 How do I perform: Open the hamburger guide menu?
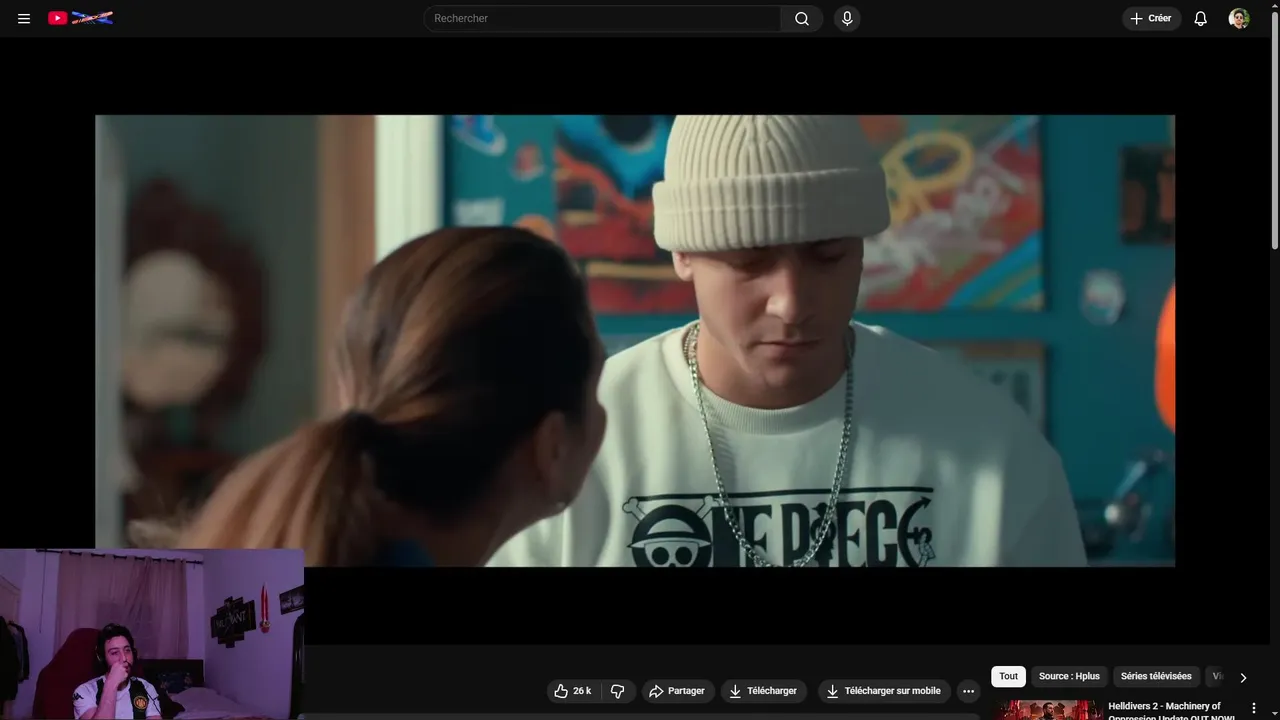tap(24, 18)
